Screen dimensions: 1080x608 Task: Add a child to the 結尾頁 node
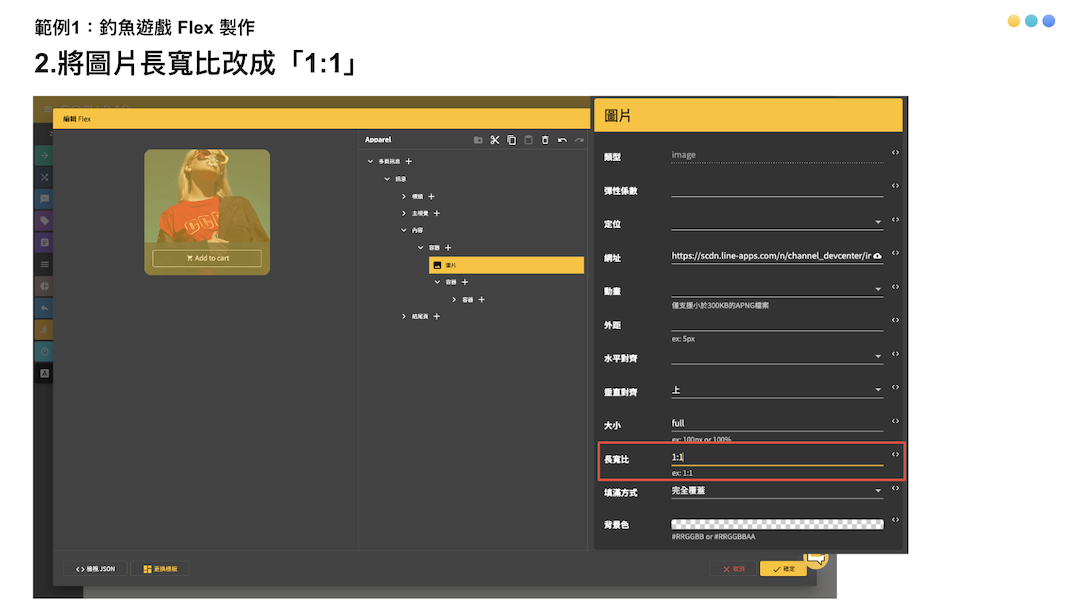(x=437, y=317)
